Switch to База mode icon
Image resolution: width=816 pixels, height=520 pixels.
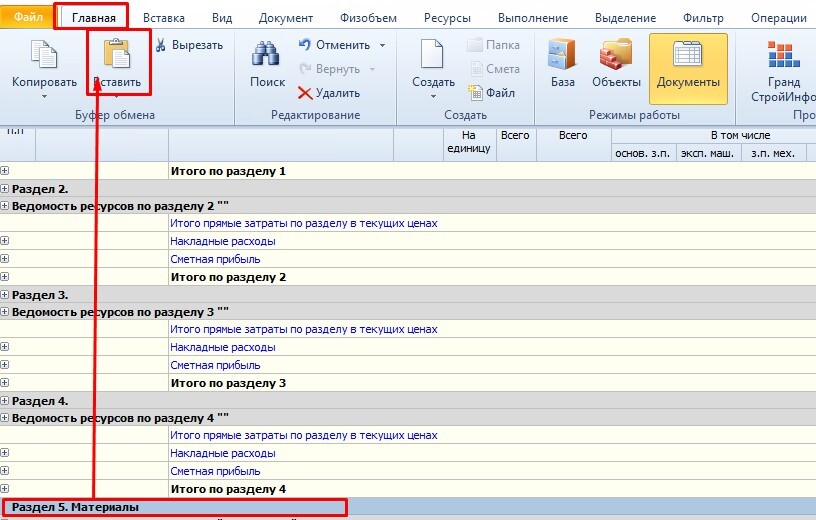[562, 54]
